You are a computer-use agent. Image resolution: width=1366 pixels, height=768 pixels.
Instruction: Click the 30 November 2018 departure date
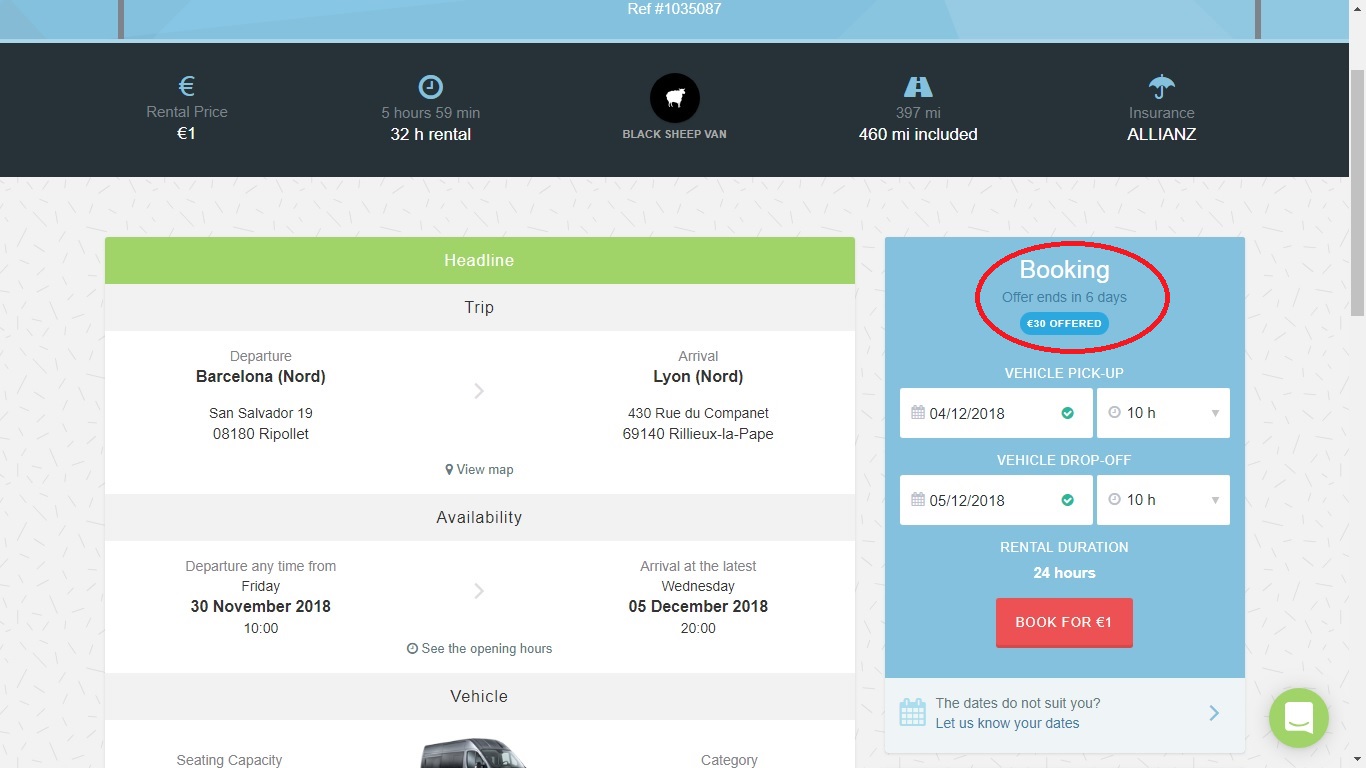(261, 606)
